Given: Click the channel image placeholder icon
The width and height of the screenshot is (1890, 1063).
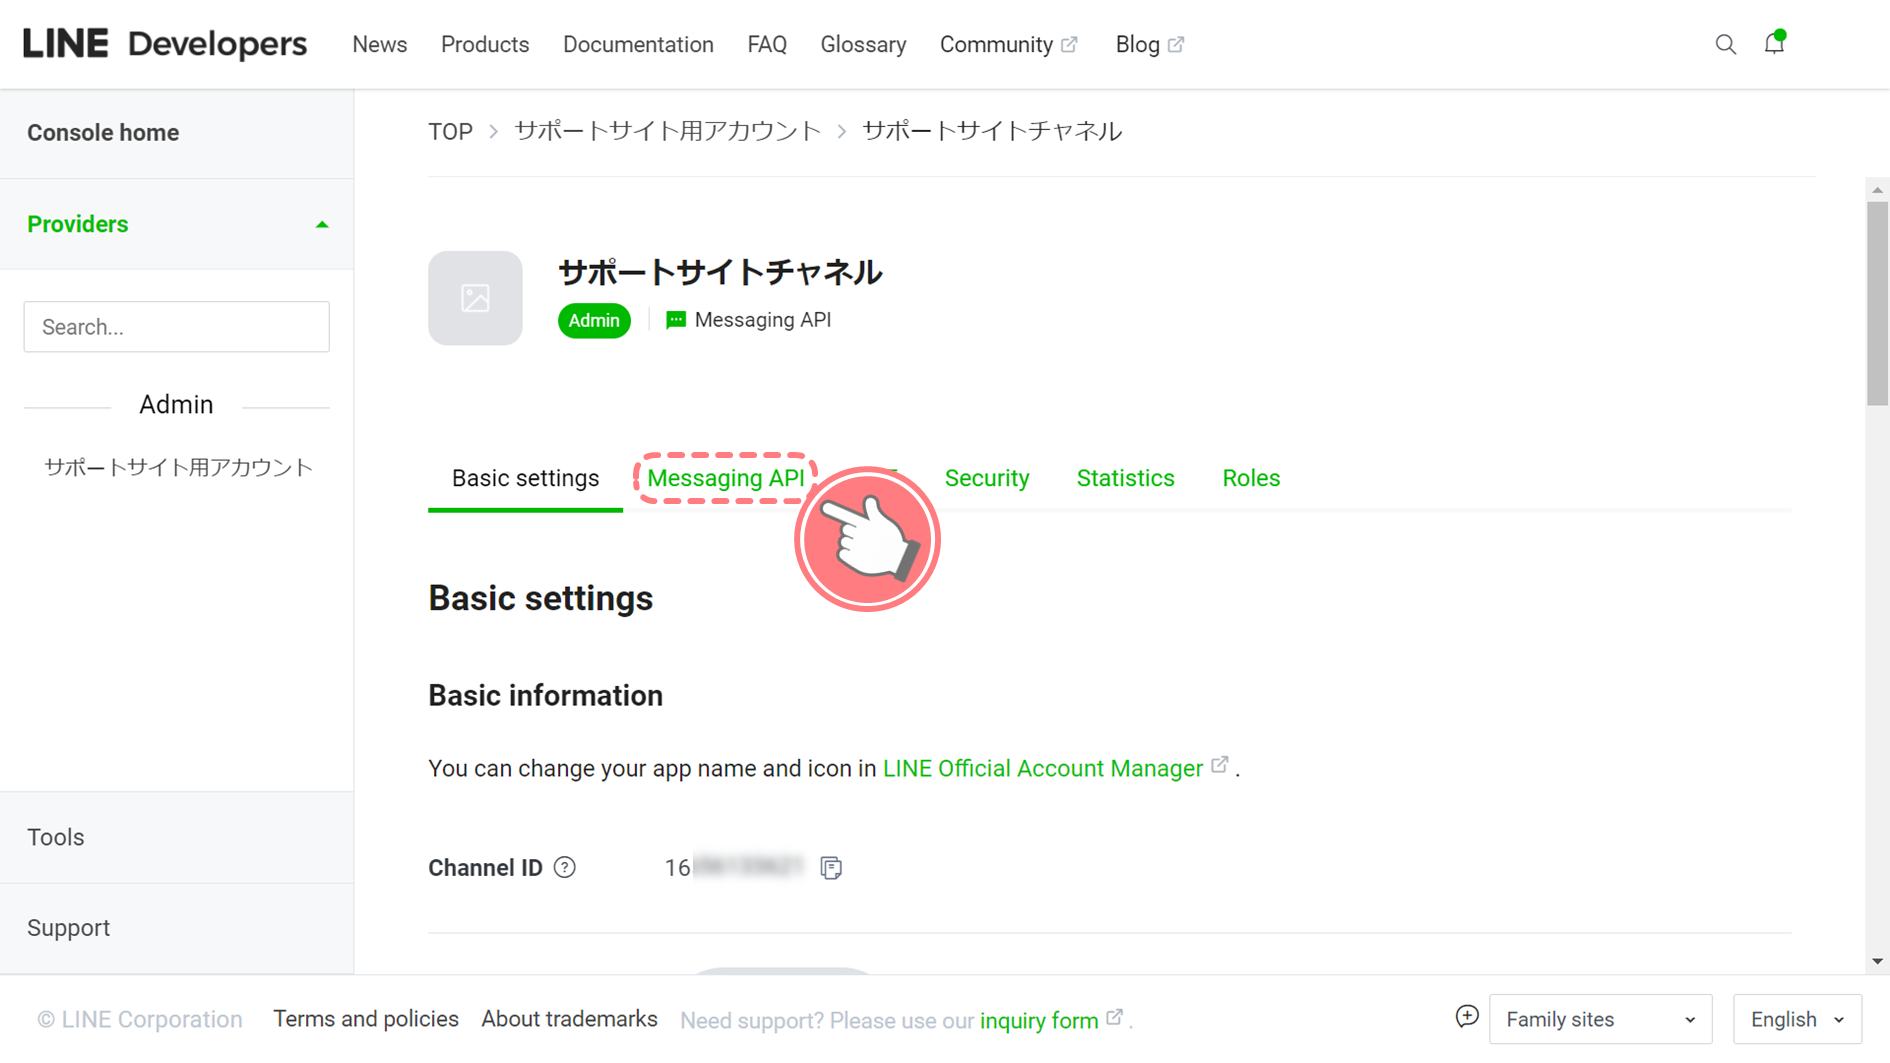Looking at the screenshot, I should (475, 298).
